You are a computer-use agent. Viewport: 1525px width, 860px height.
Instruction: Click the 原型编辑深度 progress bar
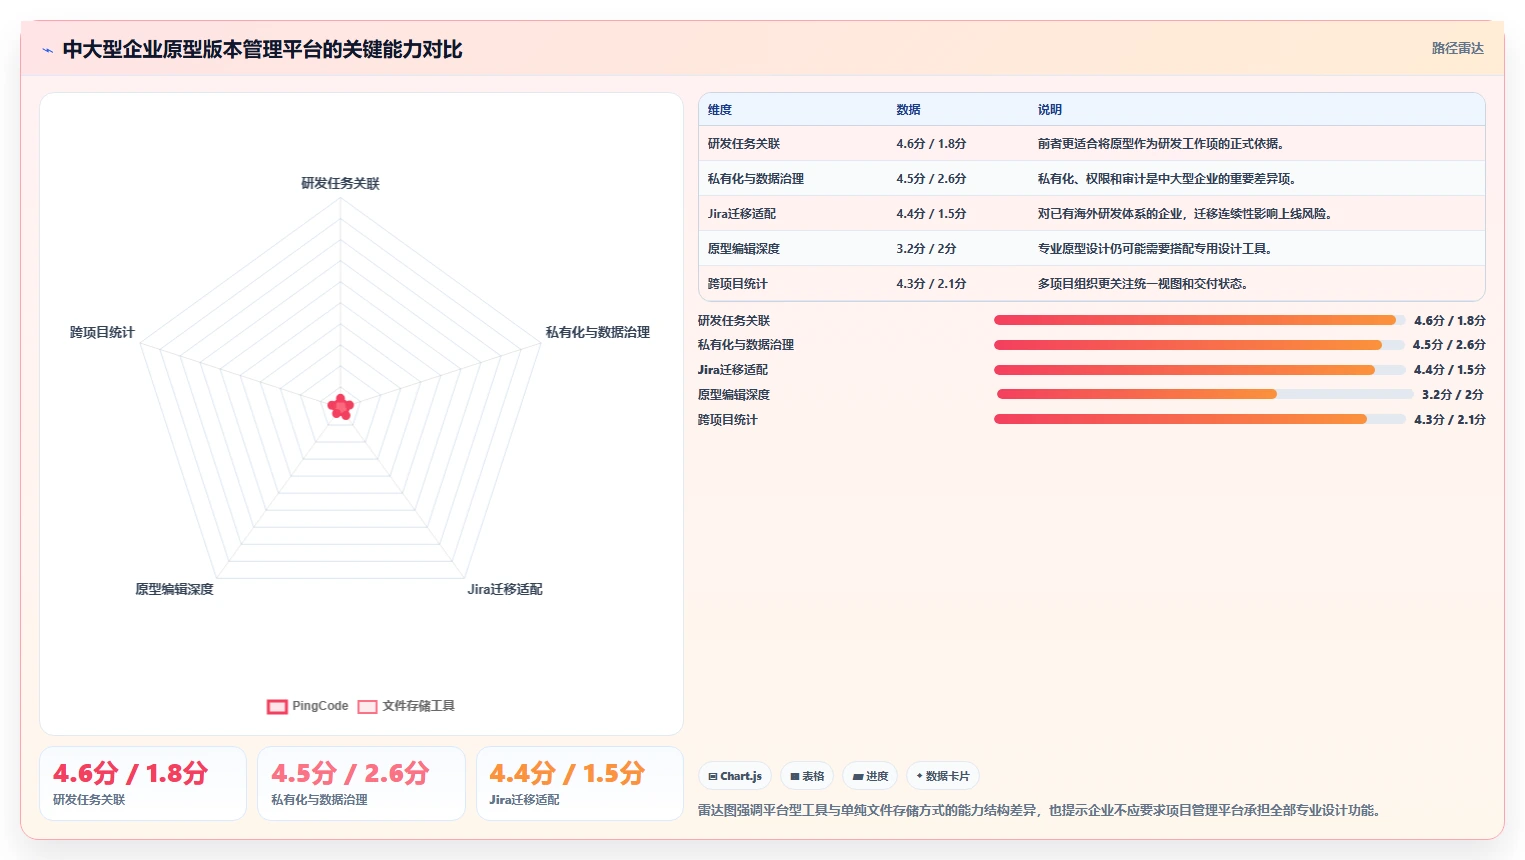[1205, 394]
